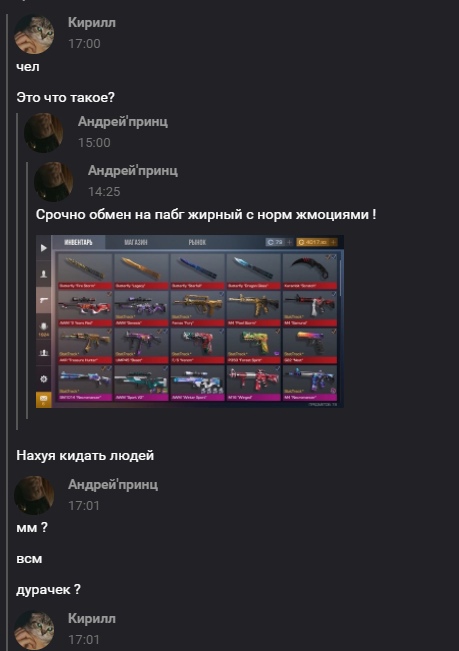Select the "Это что такое?" message text
The height and width of the screenshot is (651, 459).
(65, 98)
